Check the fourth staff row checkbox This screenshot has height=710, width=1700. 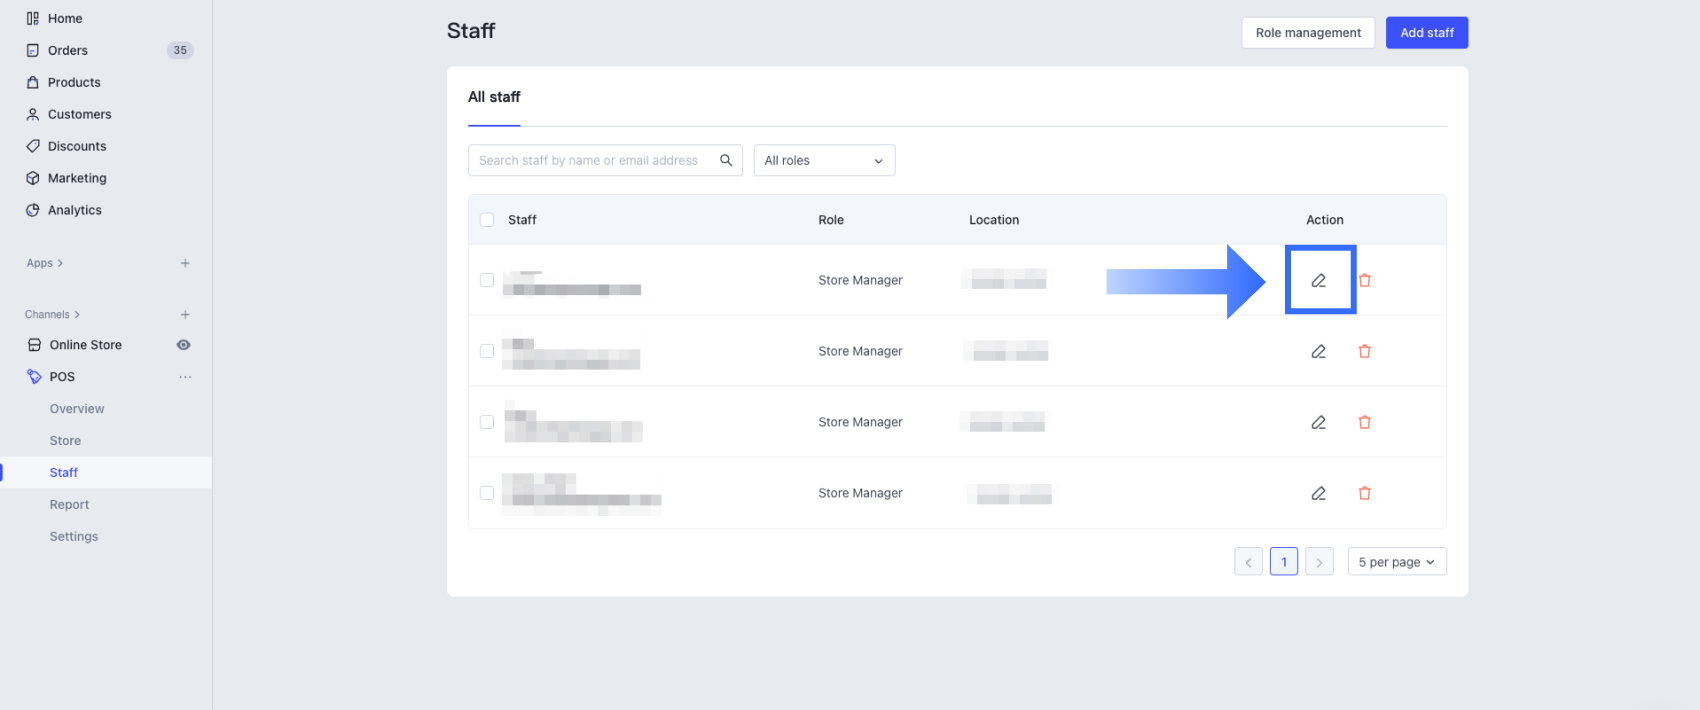pyautogui.click(x=487, y=494)
